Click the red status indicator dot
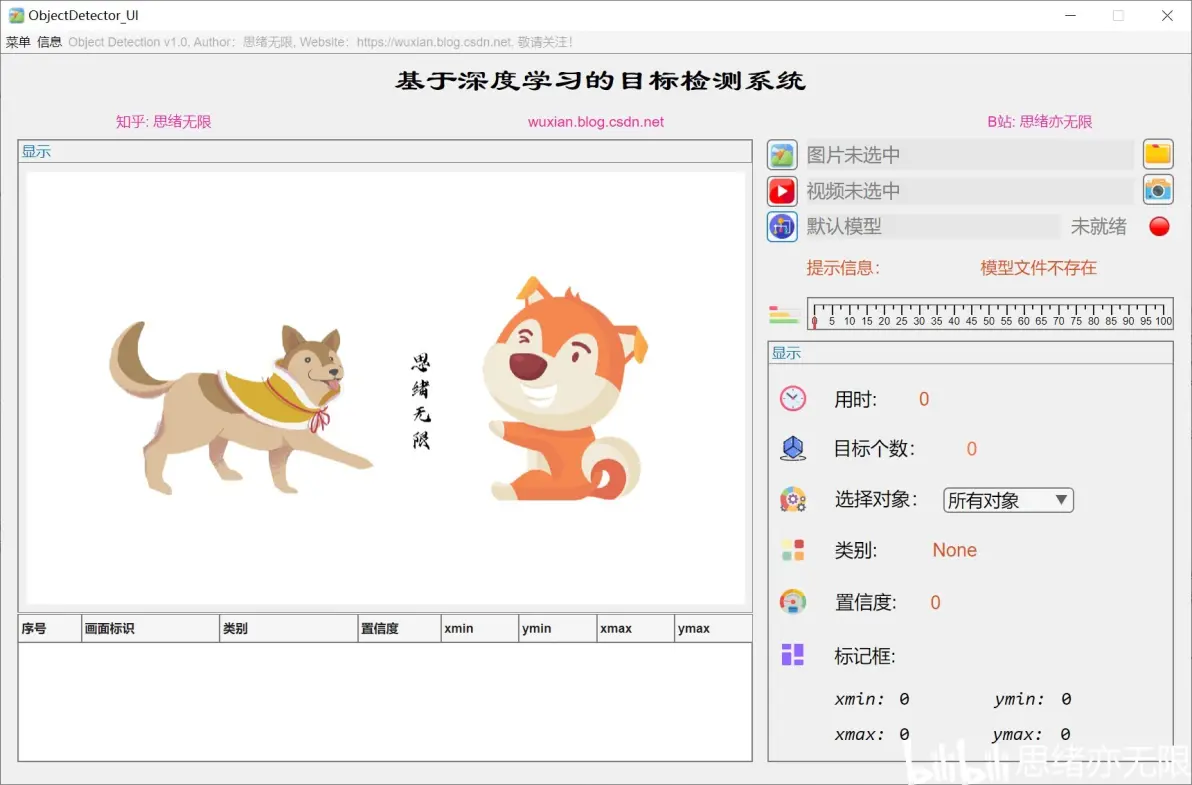Viewport: 1192px width, 785px height. [x=1159, y=226]
